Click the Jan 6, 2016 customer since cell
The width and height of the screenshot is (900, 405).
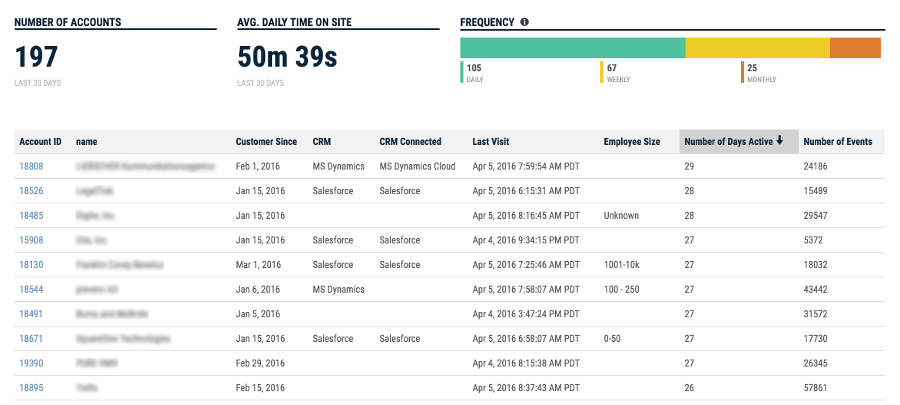258,290
